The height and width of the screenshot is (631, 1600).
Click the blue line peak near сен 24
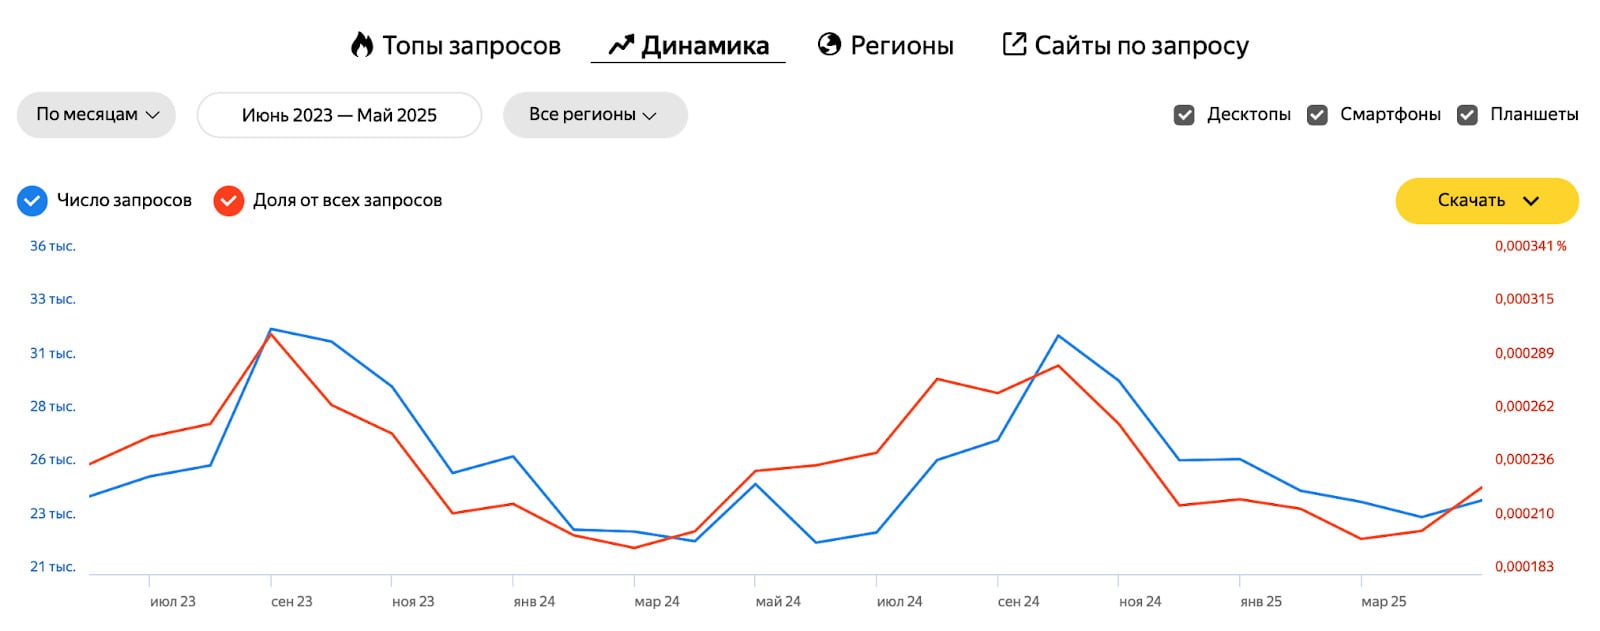1059,337
